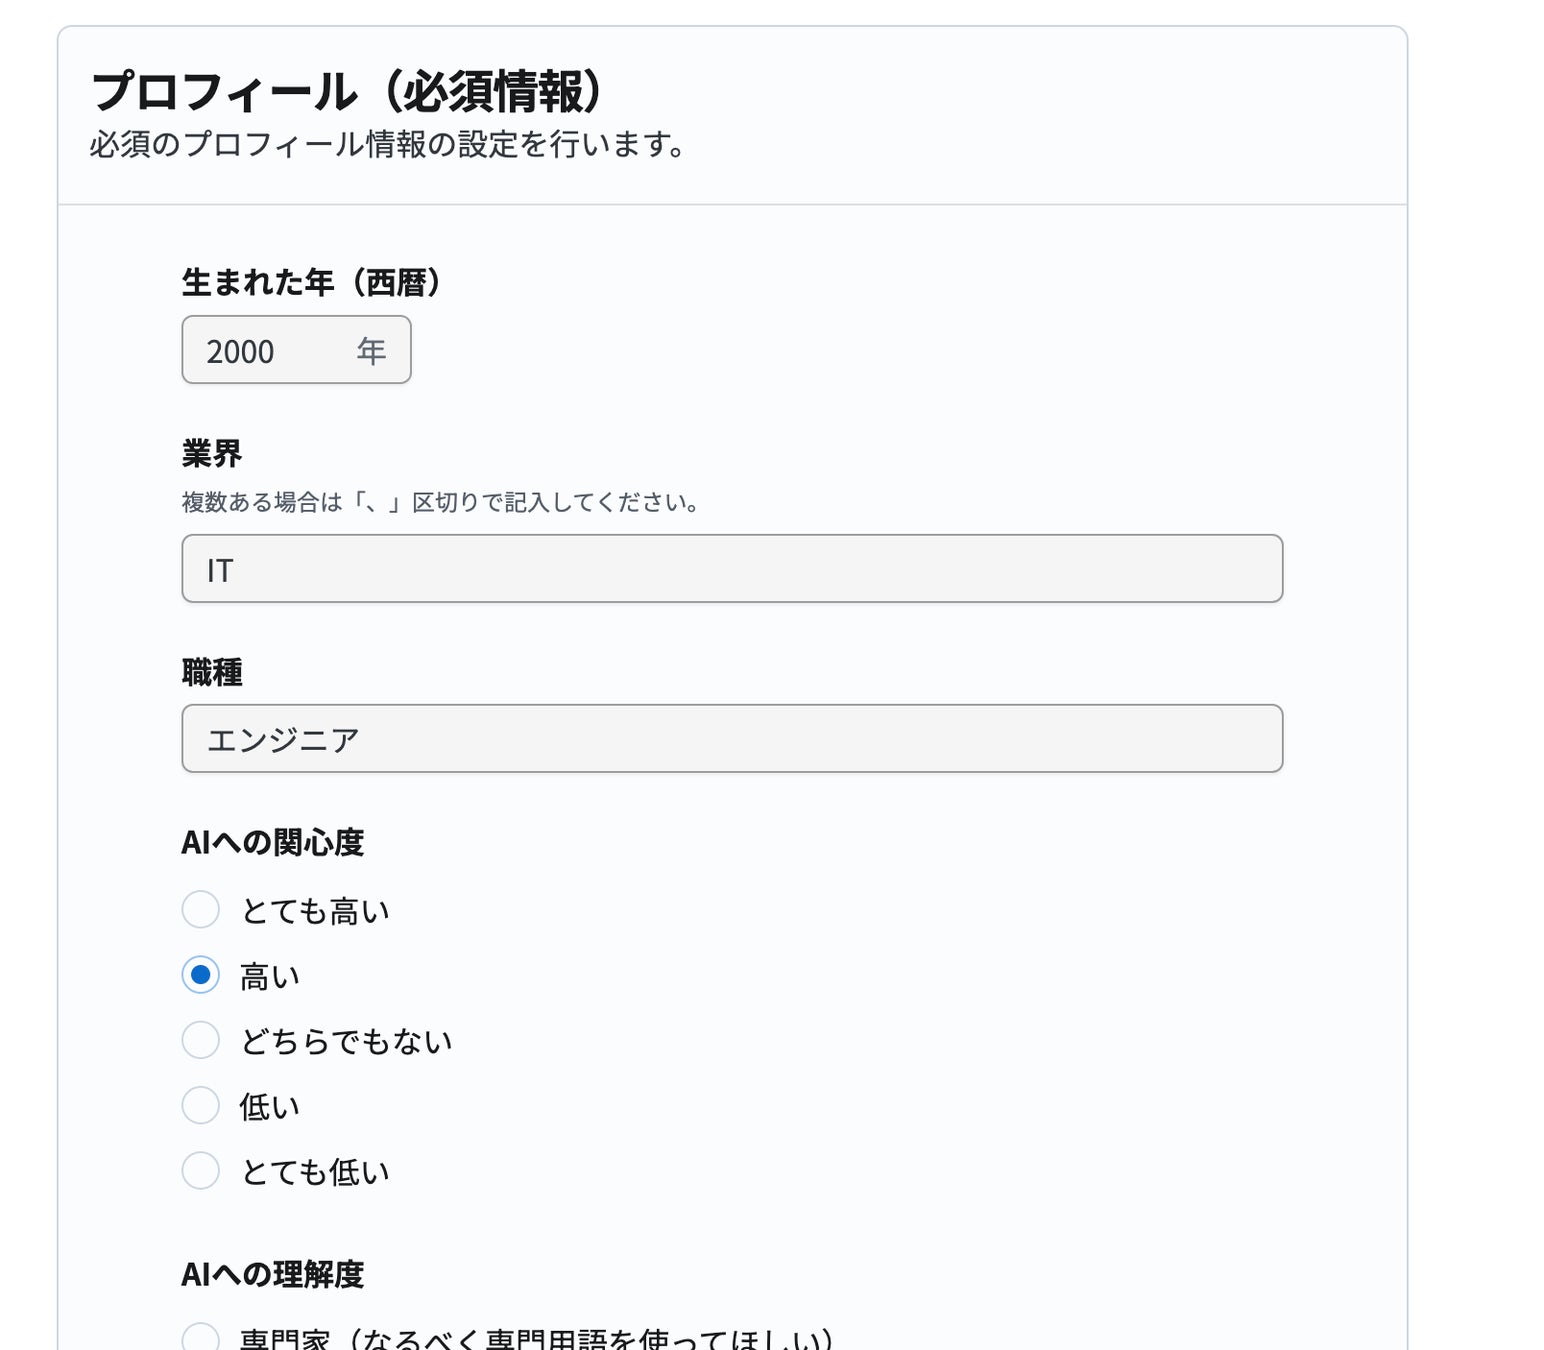Image resolution: width=1544 pixels, height=1350 pixels.
Task: Select the 専門家 radio button
Action: point(201,1338)
